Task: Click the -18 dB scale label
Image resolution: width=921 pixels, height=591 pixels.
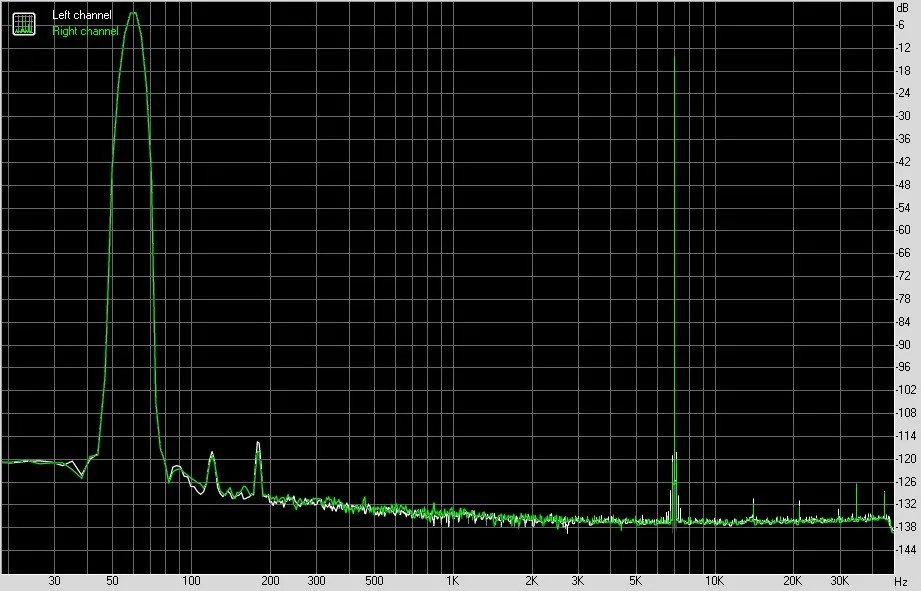Action: click(903, 70)
